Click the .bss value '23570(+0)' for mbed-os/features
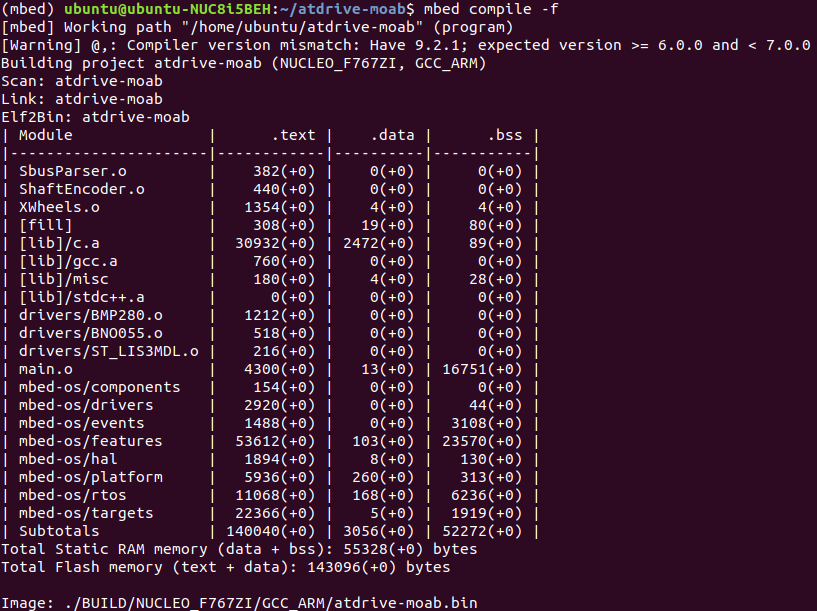817x611 pixels. (482, 441)
